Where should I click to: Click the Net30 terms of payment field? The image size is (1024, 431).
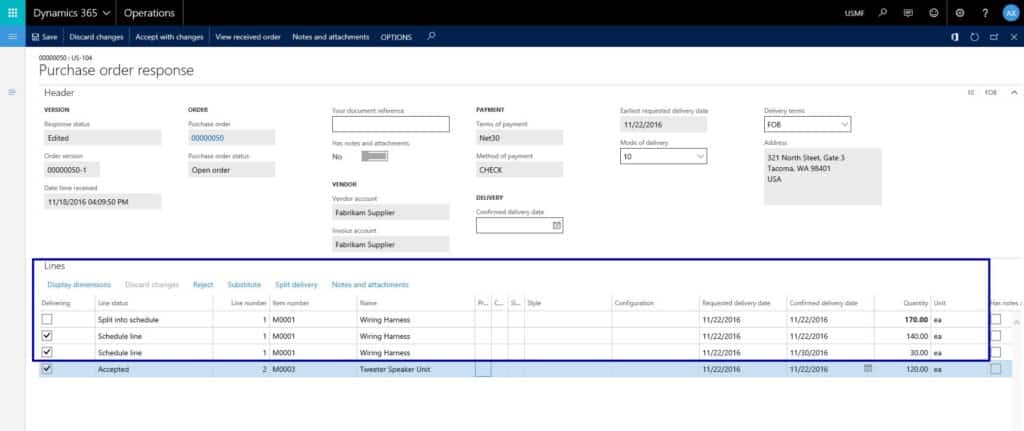pyautogui.click(x=519, y=138)
